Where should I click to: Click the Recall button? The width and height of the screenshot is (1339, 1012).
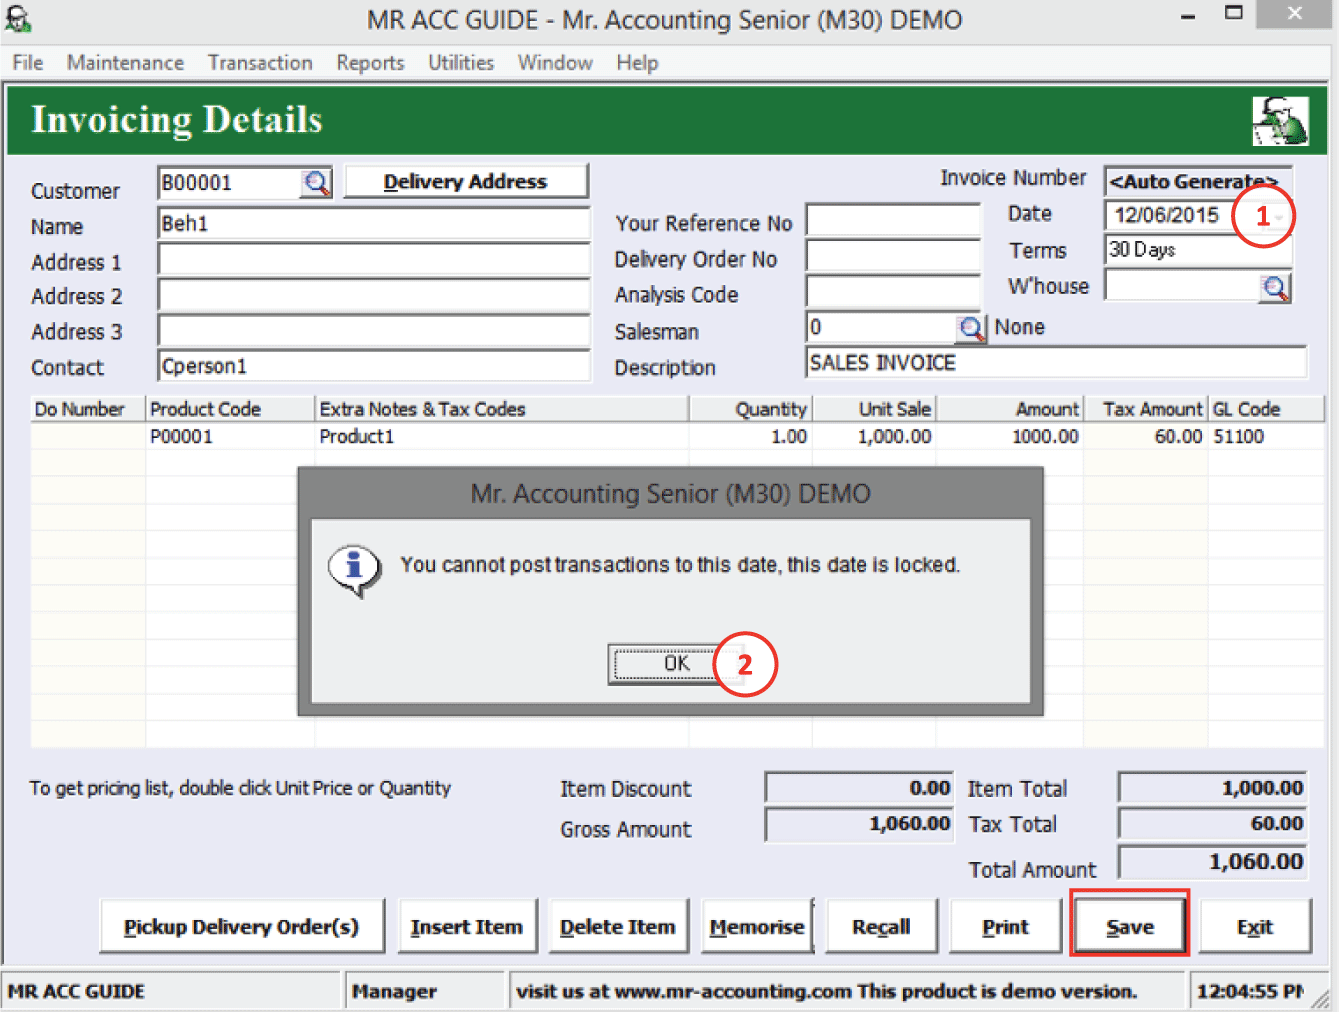tap(881, 927)
